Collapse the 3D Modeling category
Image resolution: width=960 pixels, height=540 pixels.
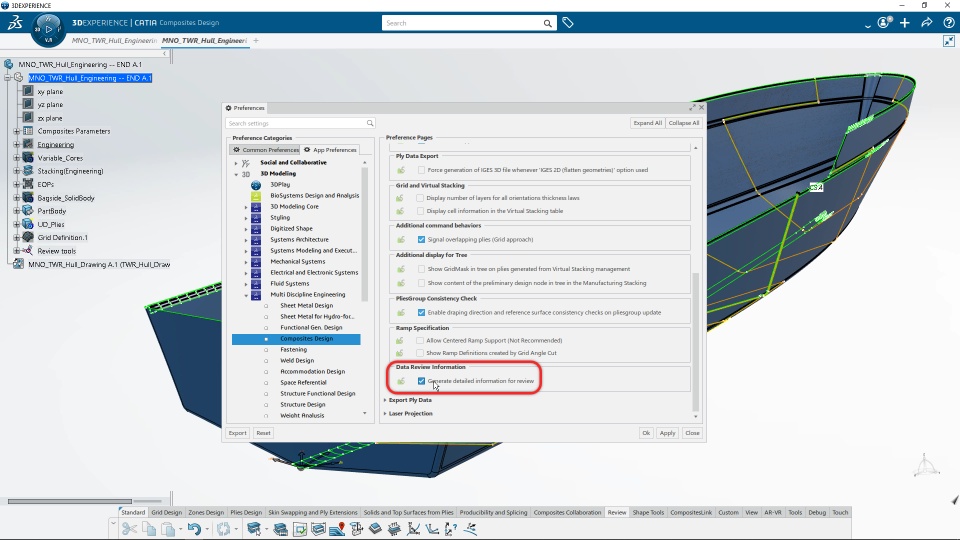tap(236, 174)
